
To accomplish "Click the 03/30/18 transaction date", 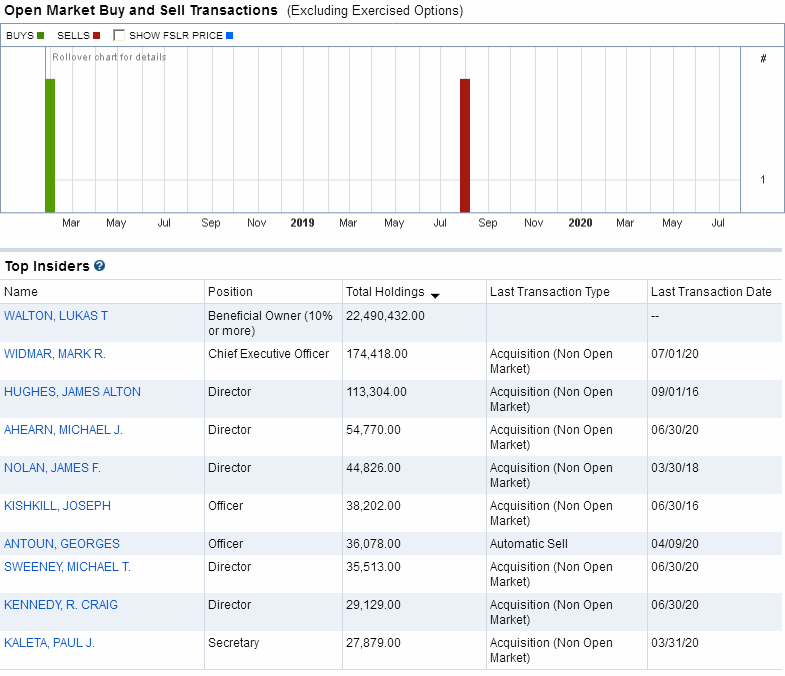I will [675, 468].
